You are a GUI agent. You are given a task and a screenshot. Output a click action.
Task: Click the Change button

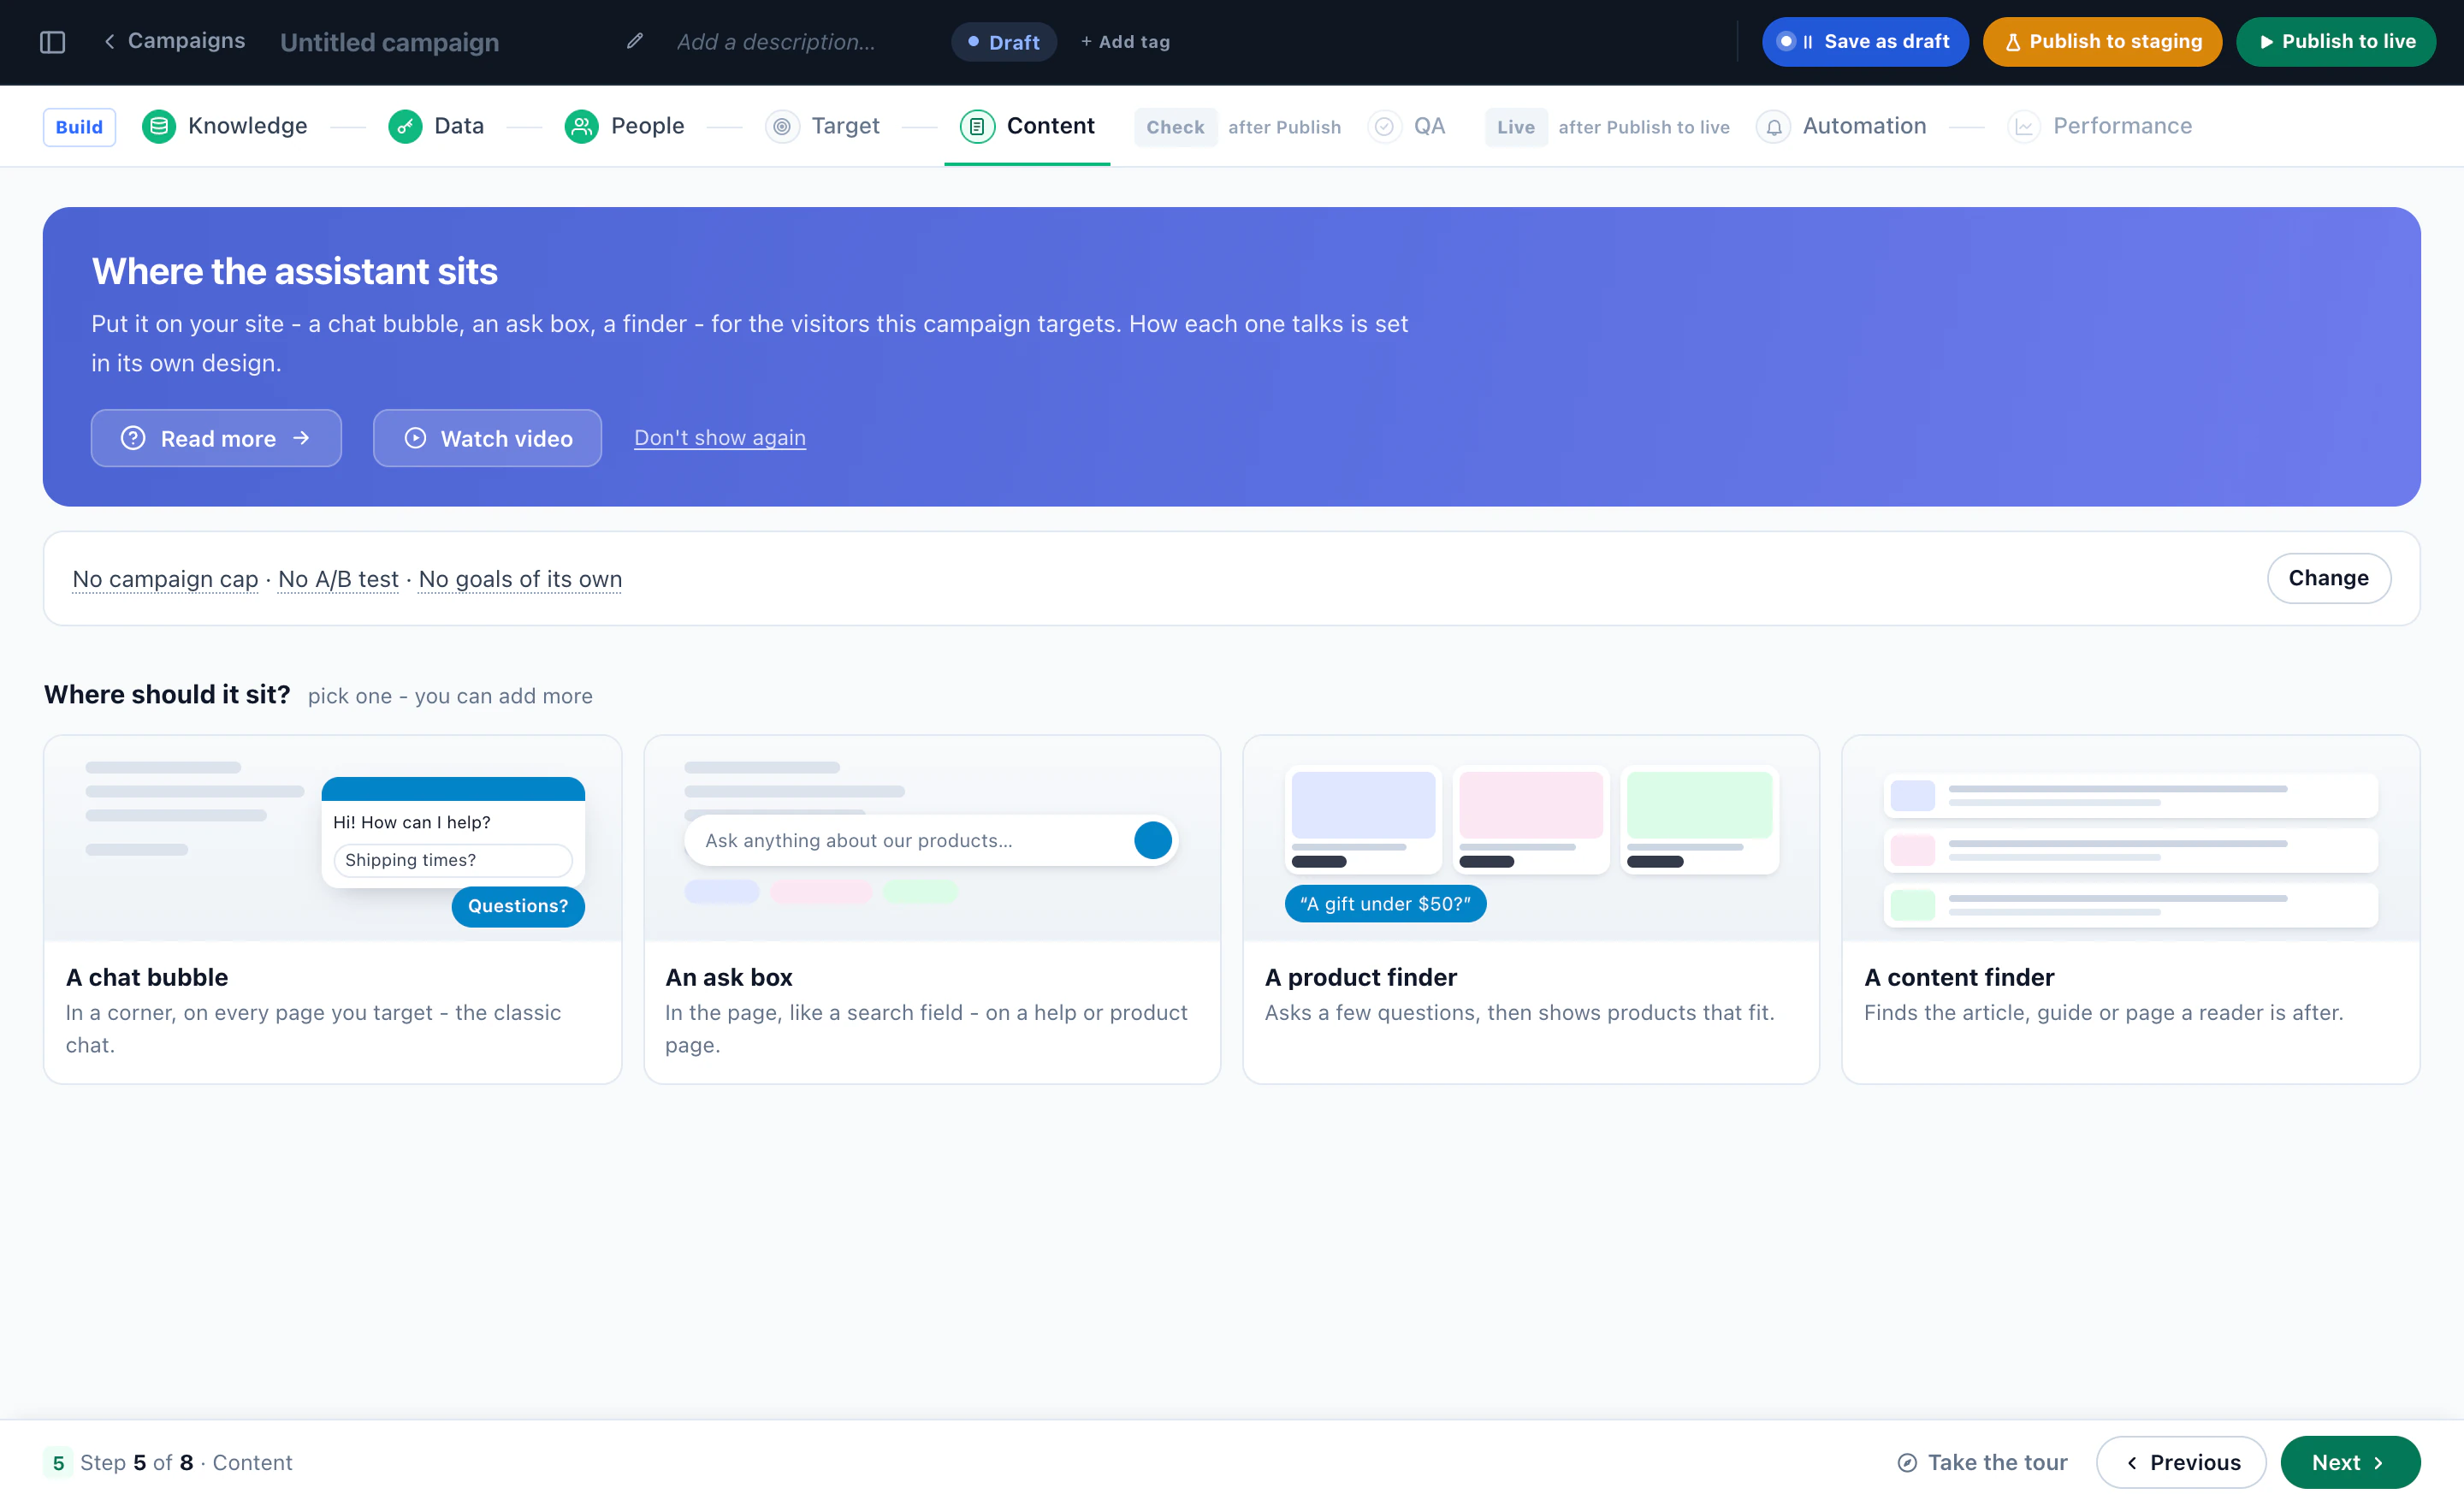coord(2328,578)
